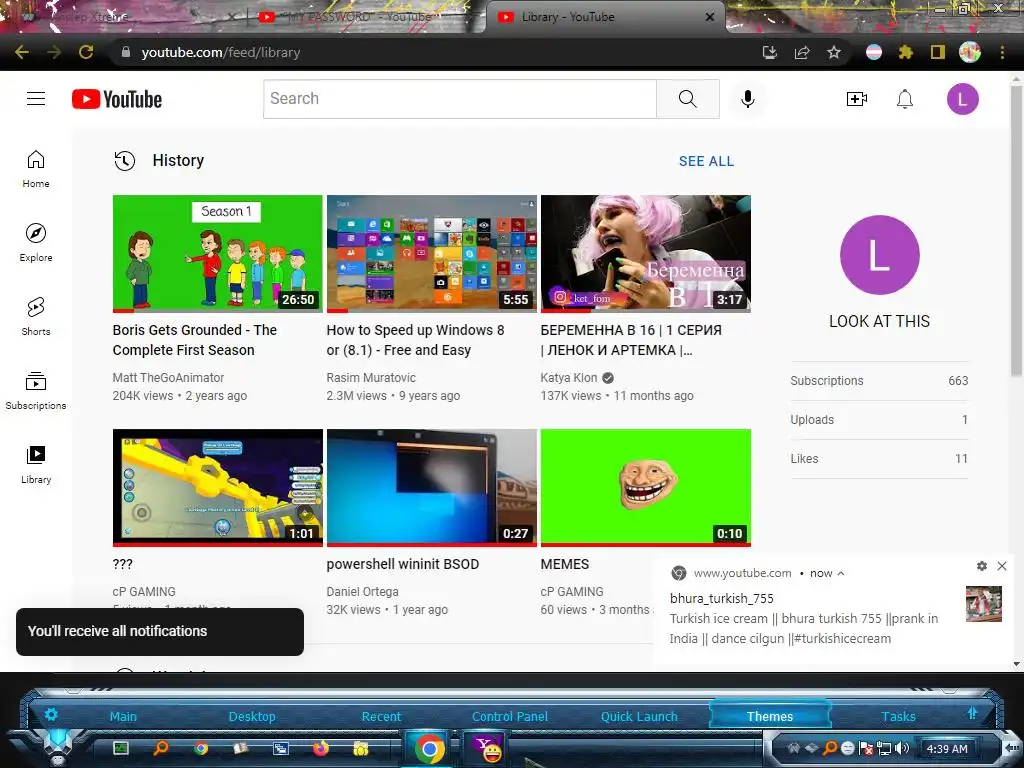Click the volume speaker tray icon
The width and height of the screenshot is (1024, 768).
point(902,748)
